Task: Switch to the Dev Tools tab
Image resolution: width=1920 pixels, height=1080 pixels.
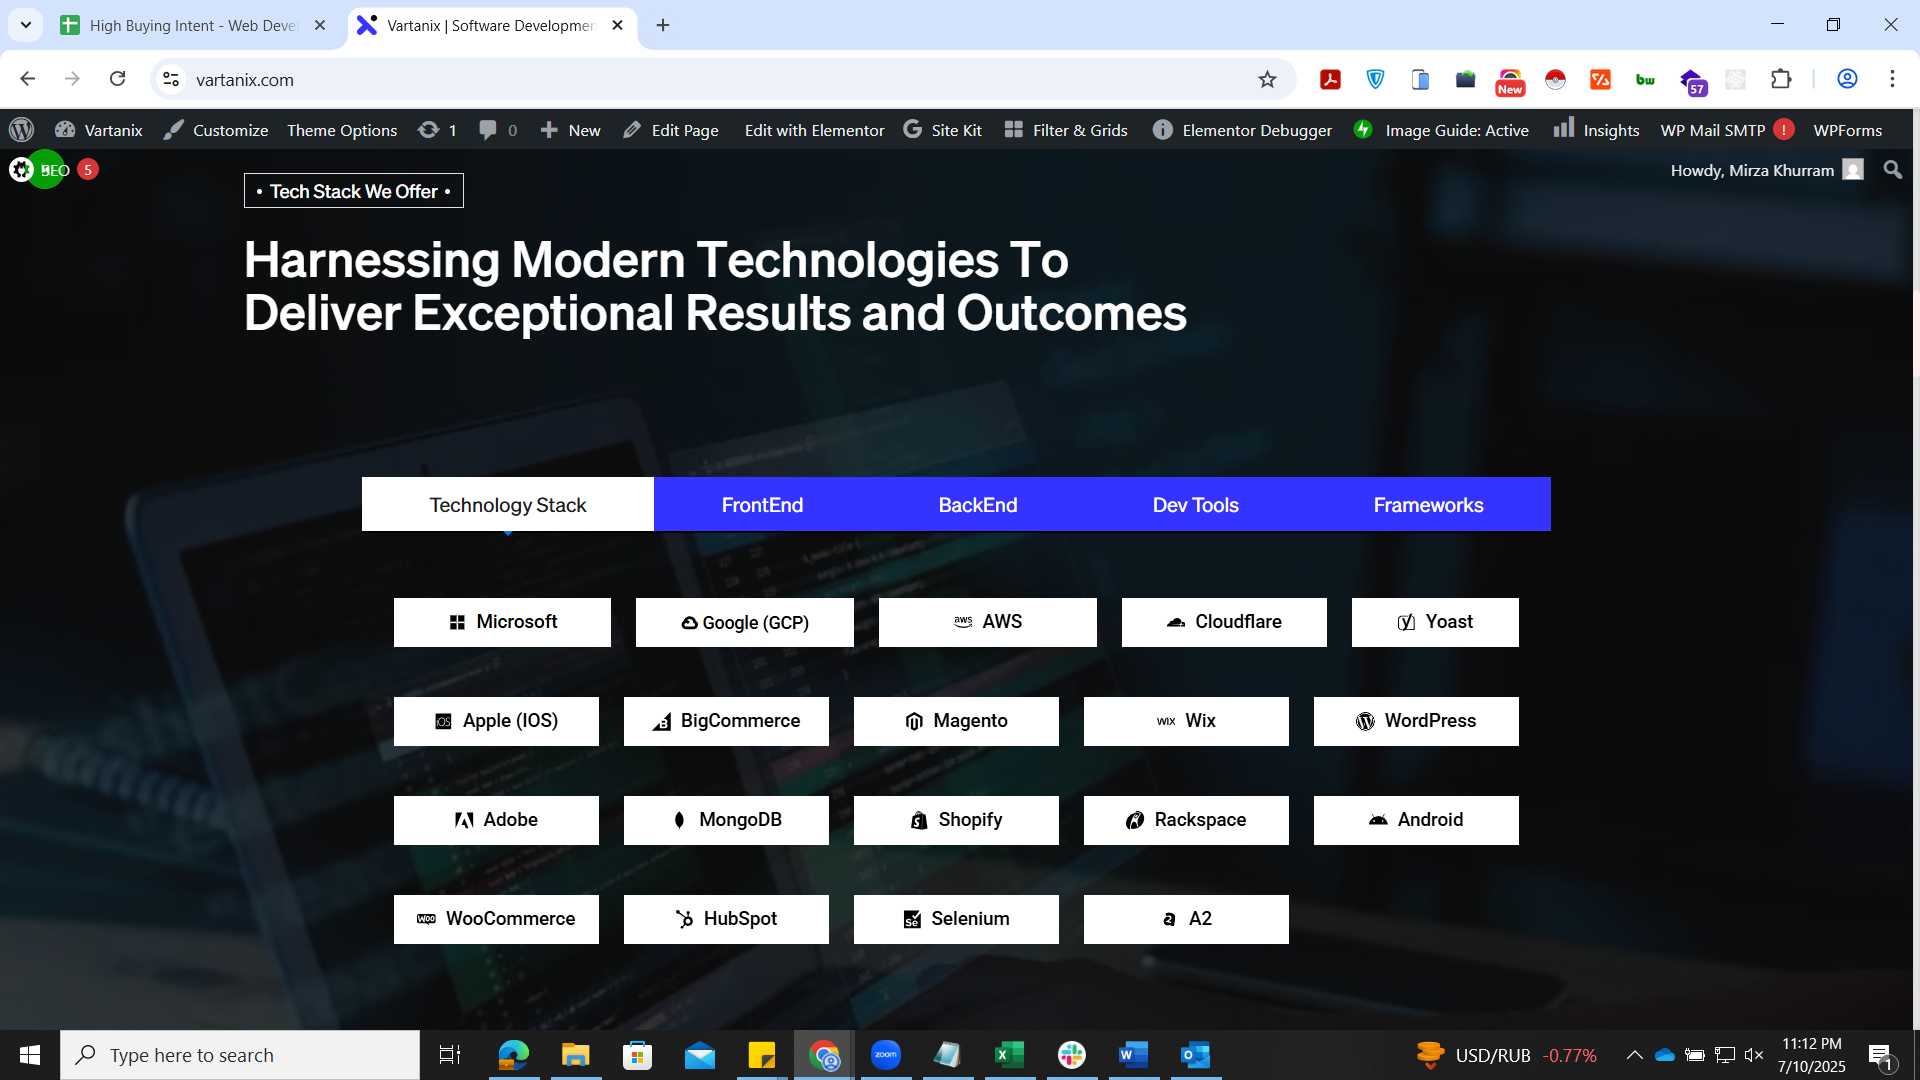Action: (1195, 504)
